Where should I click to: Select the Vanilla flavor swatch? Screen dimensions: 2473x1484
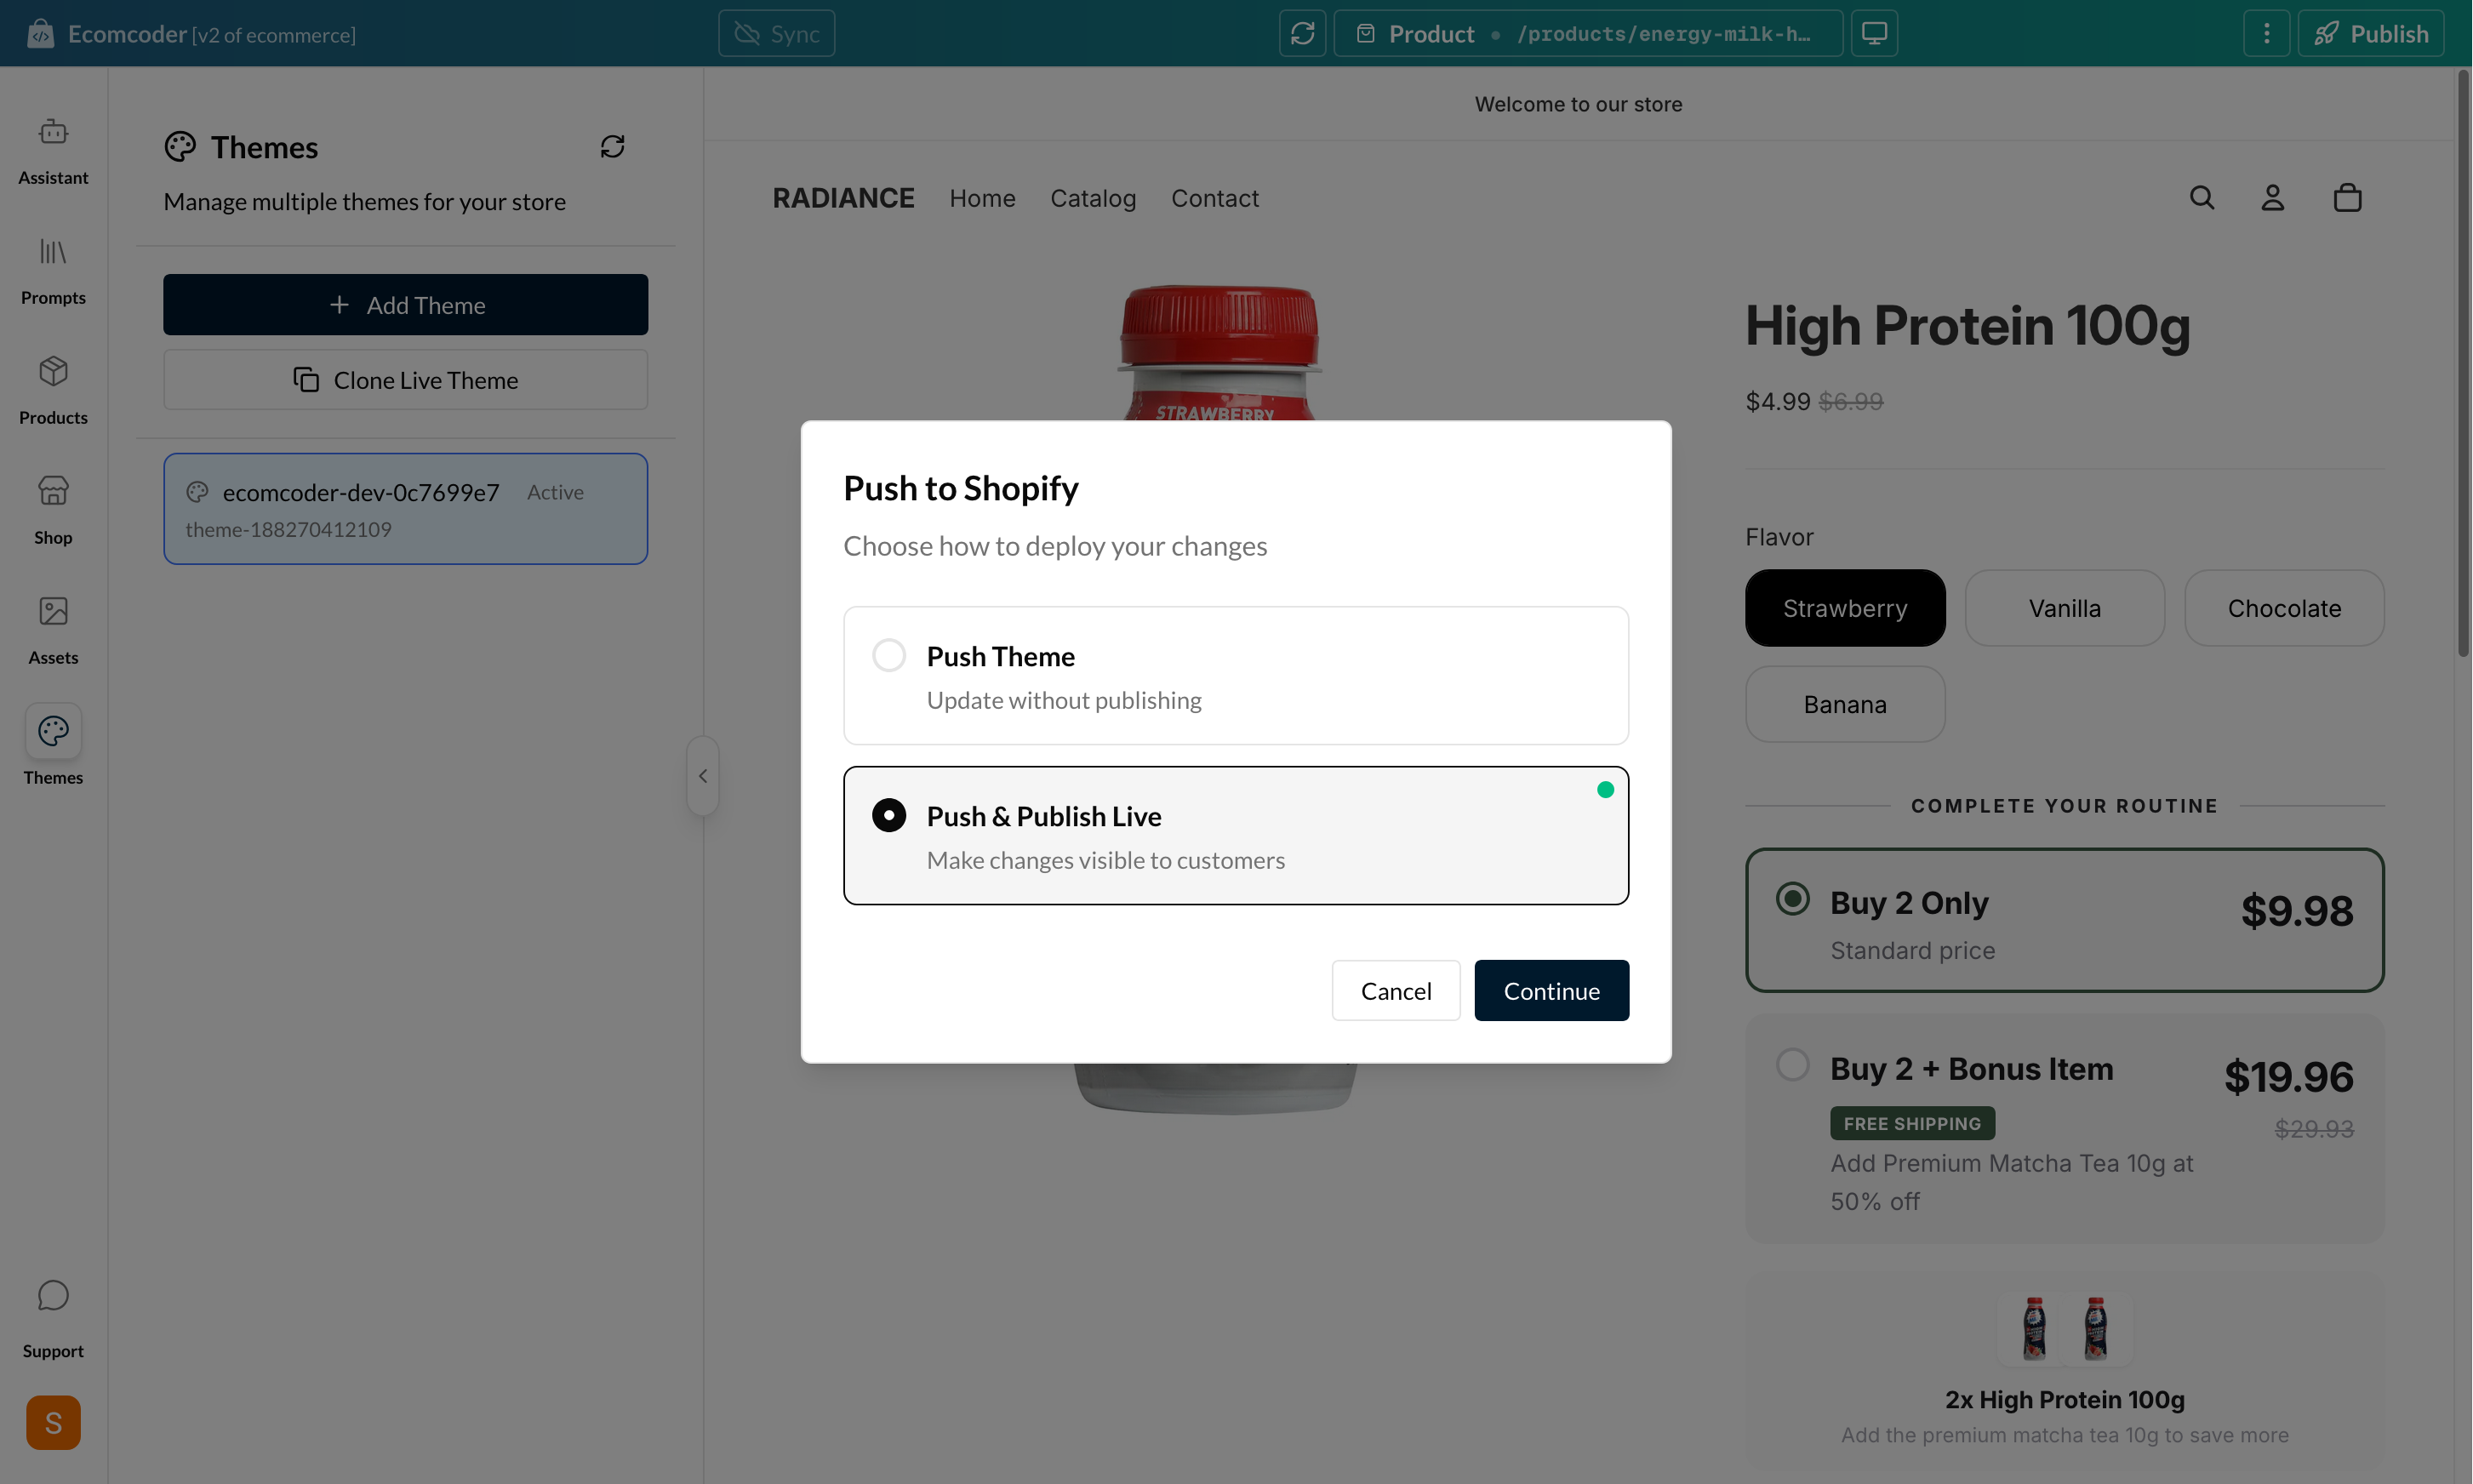(2064, 607)
